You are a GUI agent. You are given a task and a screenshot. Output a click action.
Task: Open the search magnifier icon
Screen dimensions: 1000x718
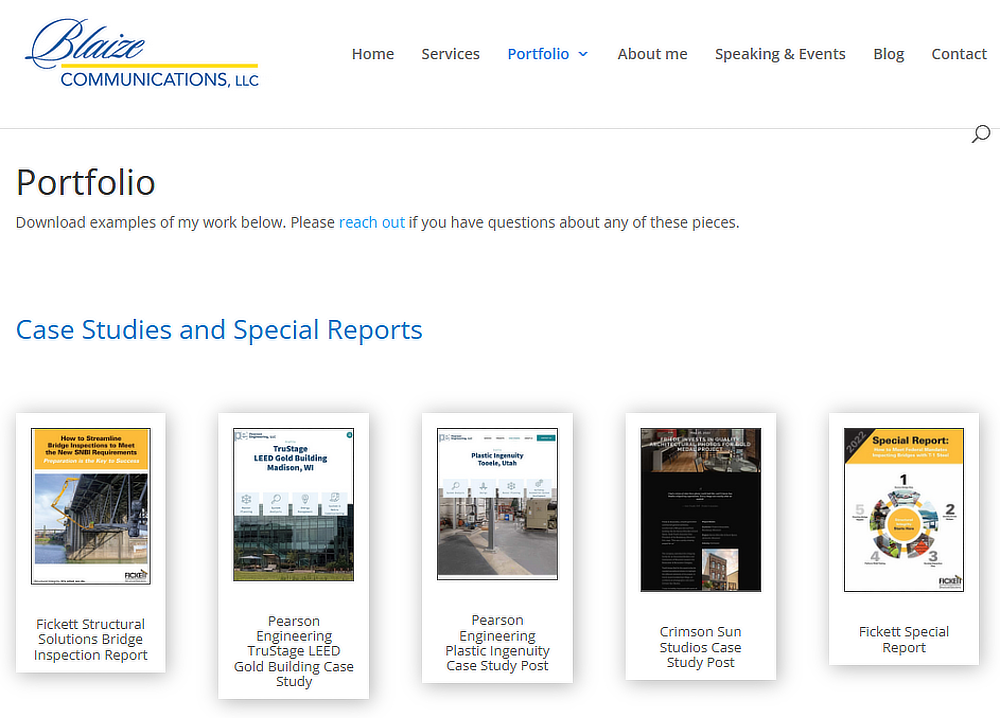980,133
